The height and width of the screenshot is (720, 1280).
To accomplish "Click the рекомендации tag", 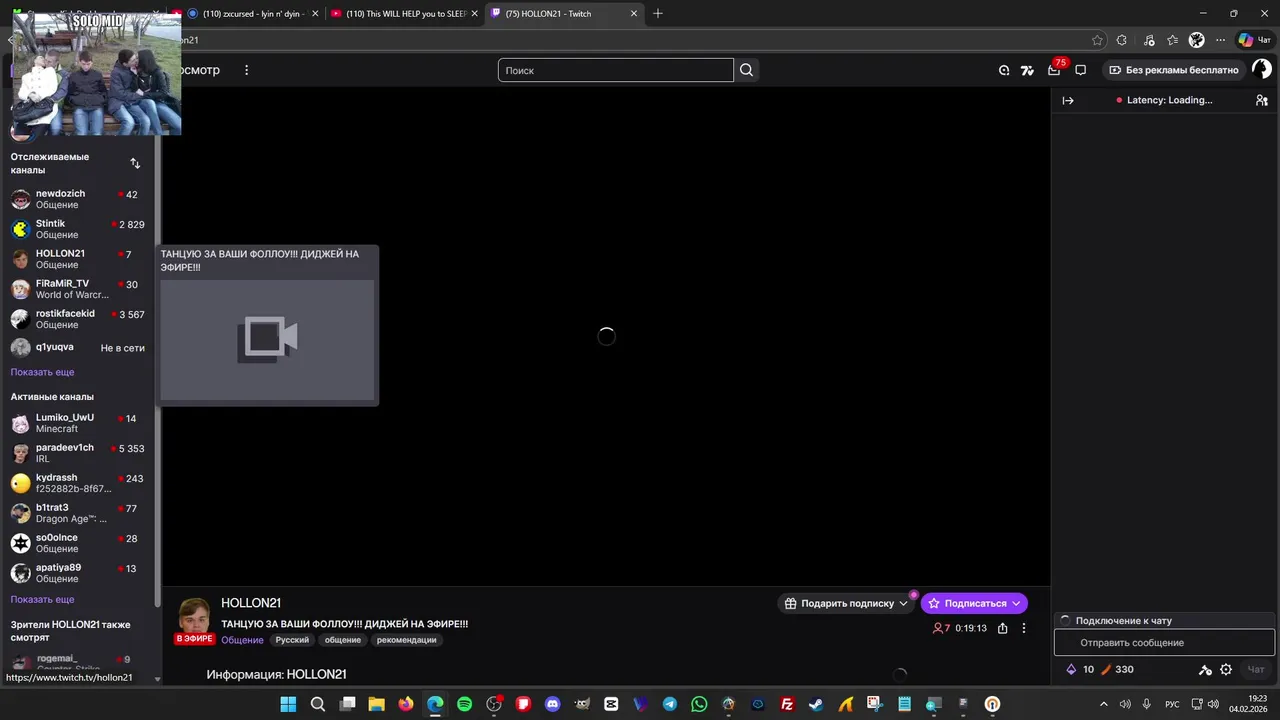I will [406, 640].
